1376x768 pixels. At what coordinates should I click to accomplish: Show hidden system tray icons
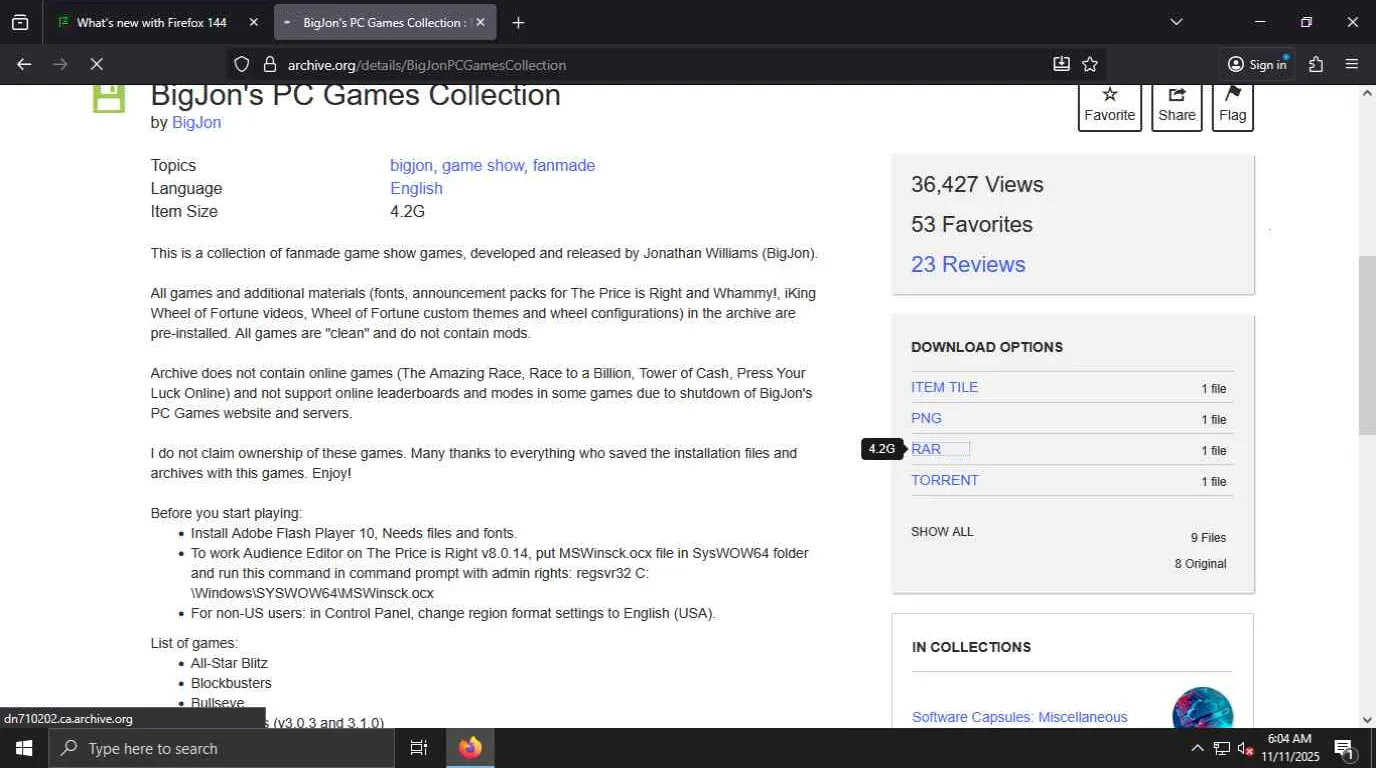1197,748
